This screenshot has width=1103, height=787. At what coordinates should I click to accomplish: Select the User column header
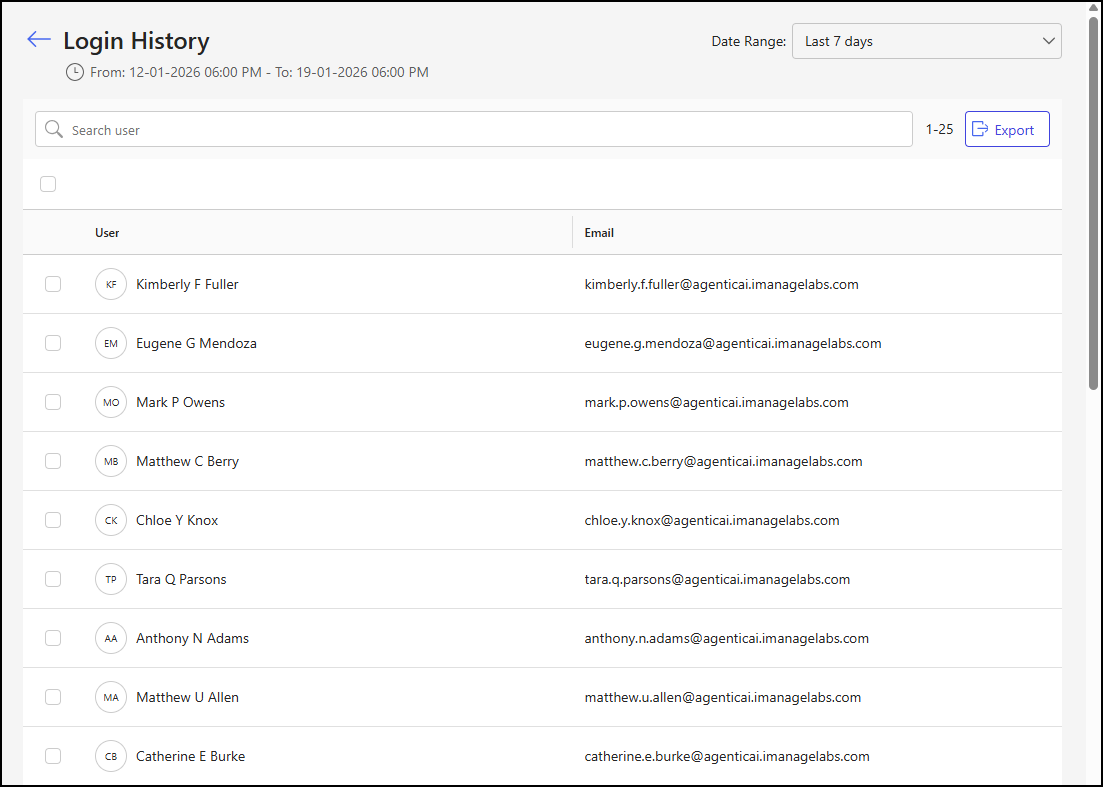(106, 232)
